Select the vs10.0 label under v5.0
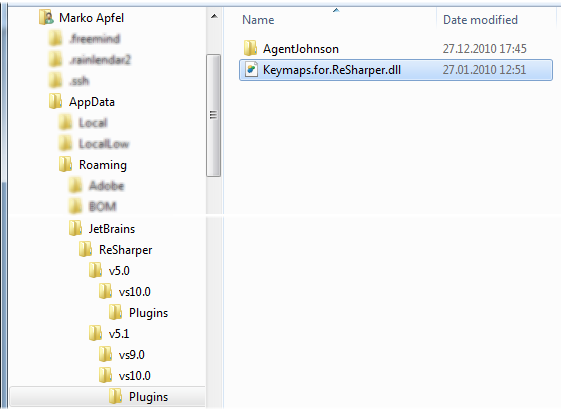The height and width of the screenshot is (418, 561). click(x=135, y=292)
